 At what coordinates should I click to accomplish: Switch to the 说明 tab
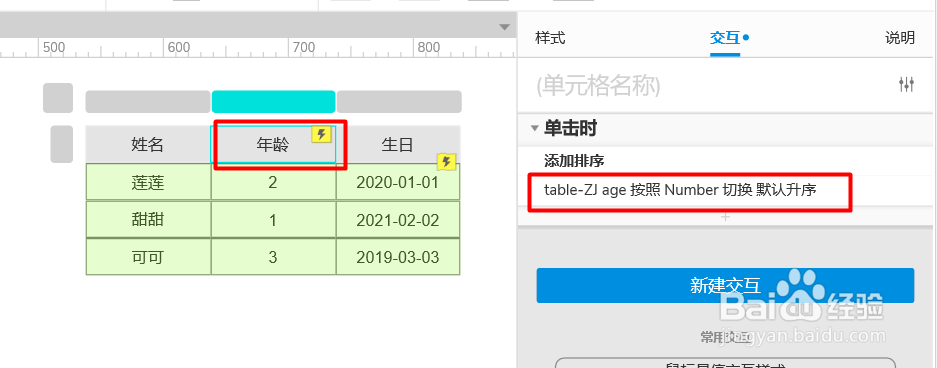pos(900,38)
